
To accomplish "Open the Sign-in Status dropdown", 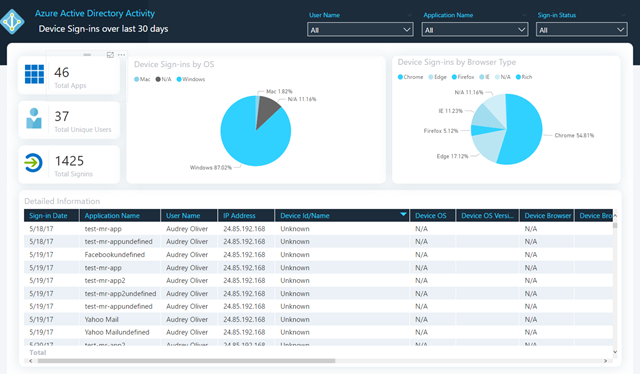I will click(582, 30).
